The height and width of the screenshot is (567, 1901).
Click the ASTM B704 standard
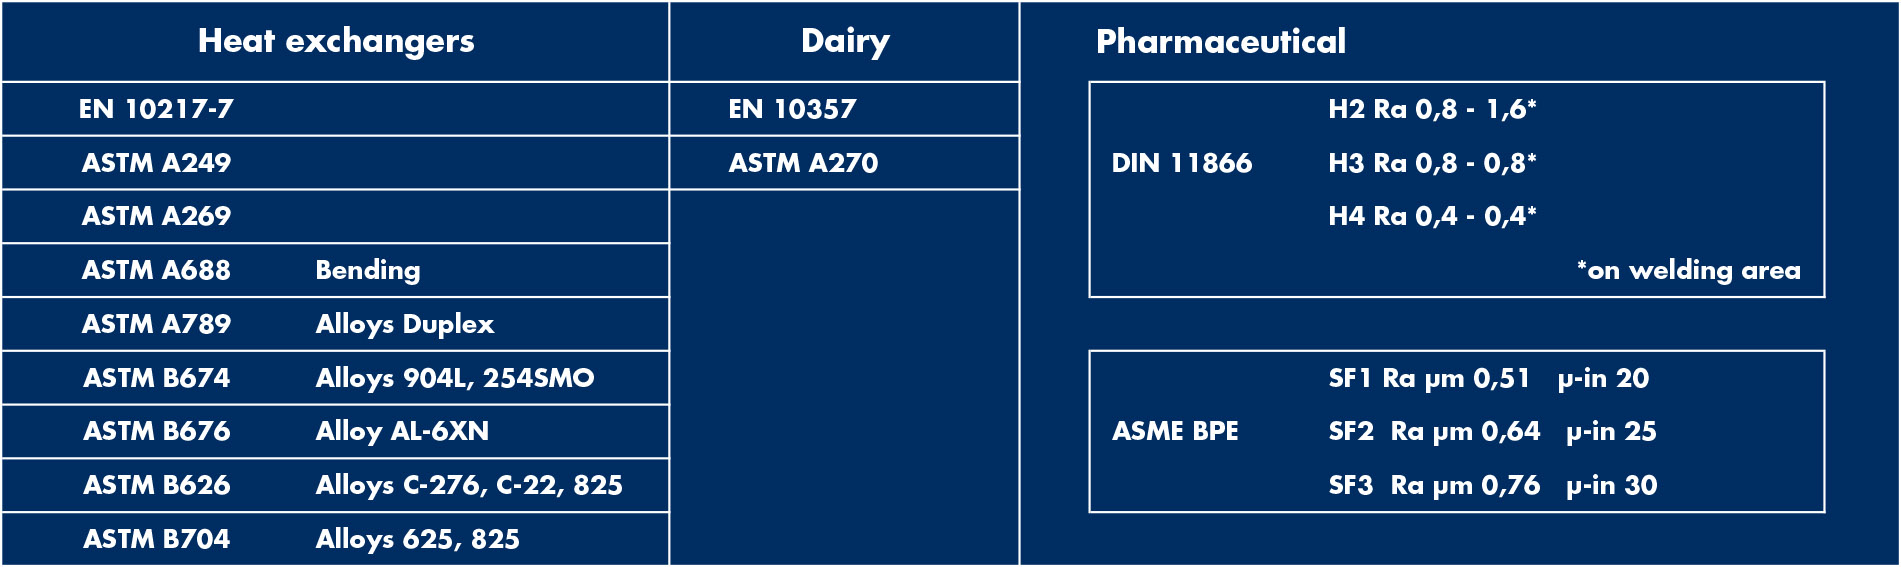point(157,539)
